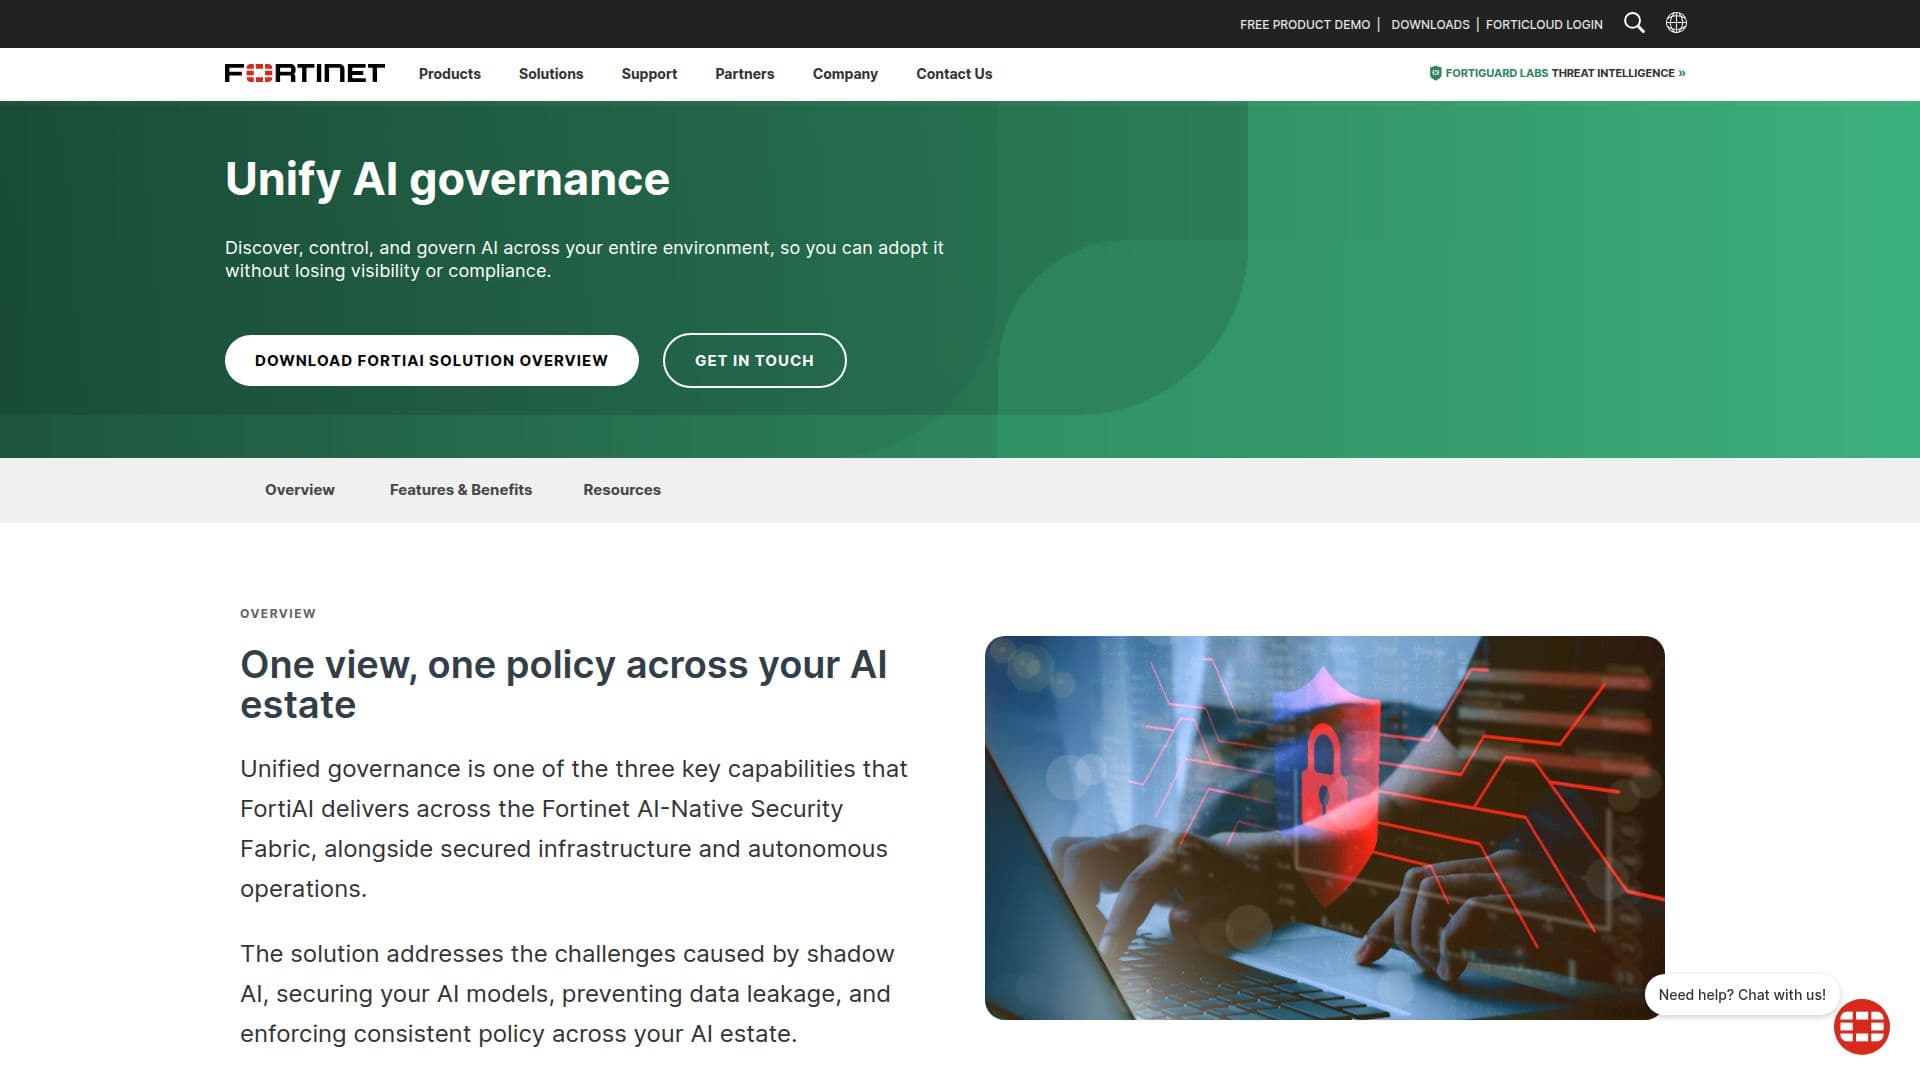
Task: Open the Products menu
Action: (450, 74)
